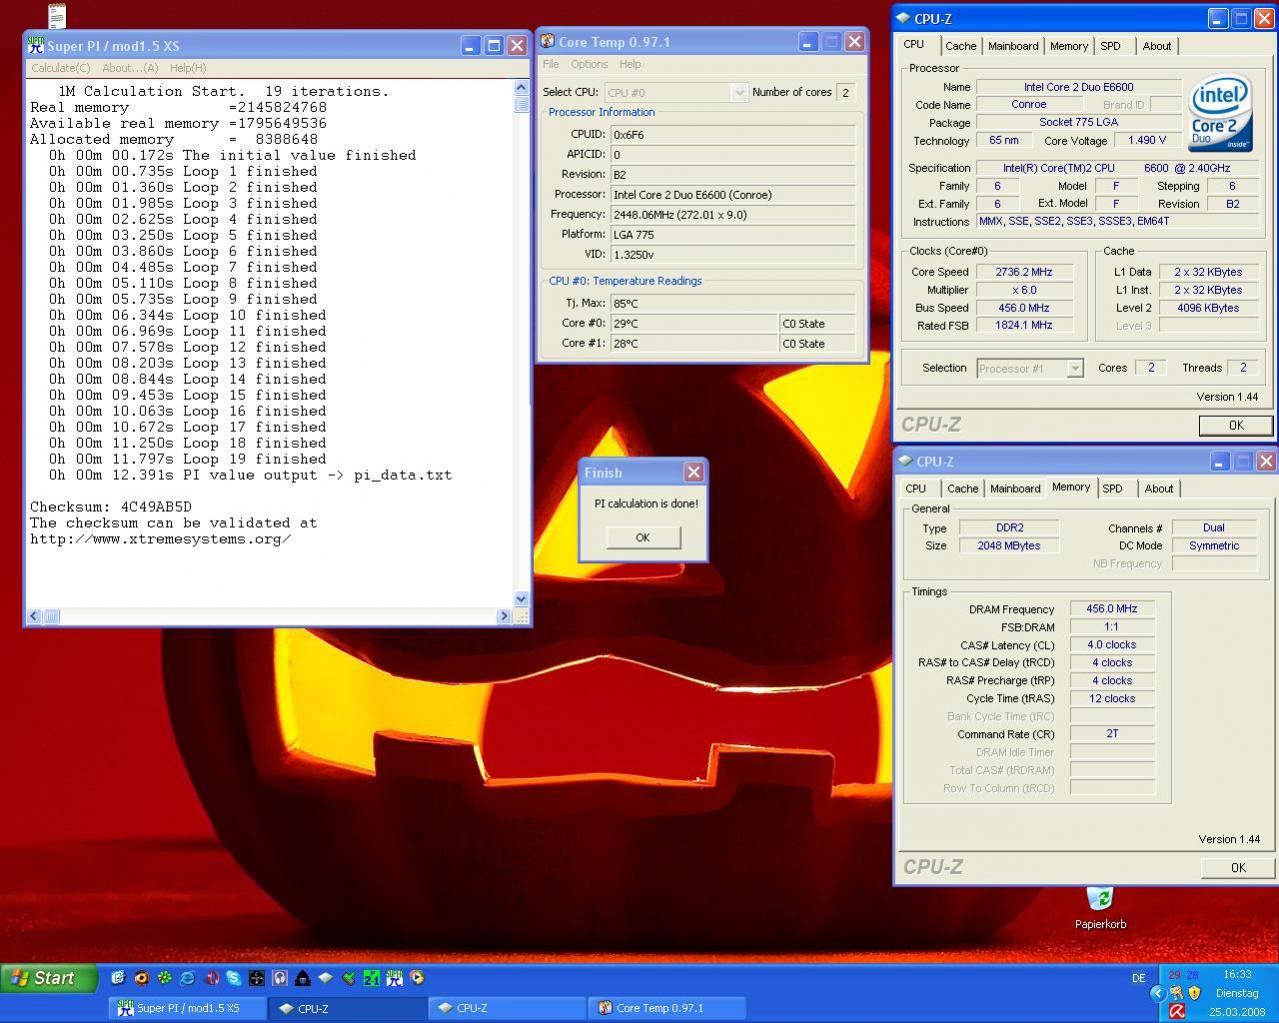Click the yellow security shield tray icon
This screenshot has height=1023, width=1279.
click(1194, 993)
